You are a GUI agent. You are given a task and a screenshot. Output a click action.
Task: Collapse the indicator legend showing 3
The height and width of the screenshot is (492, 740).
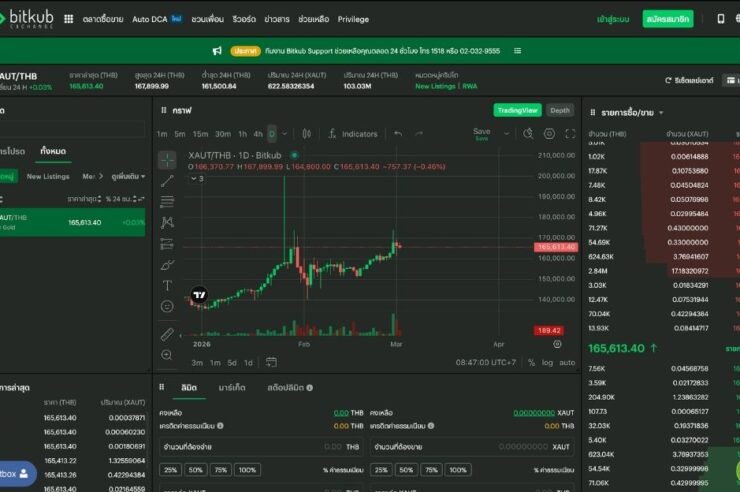click(197, 178)
